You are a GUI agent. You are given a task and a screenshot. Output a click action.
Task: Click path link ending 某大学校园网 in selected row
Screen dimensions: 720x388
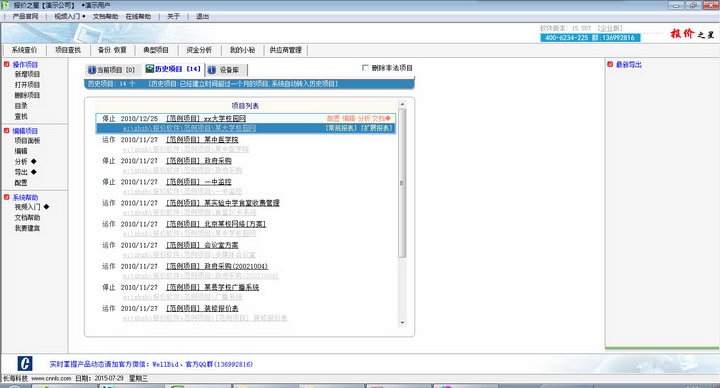coord(189,128)
